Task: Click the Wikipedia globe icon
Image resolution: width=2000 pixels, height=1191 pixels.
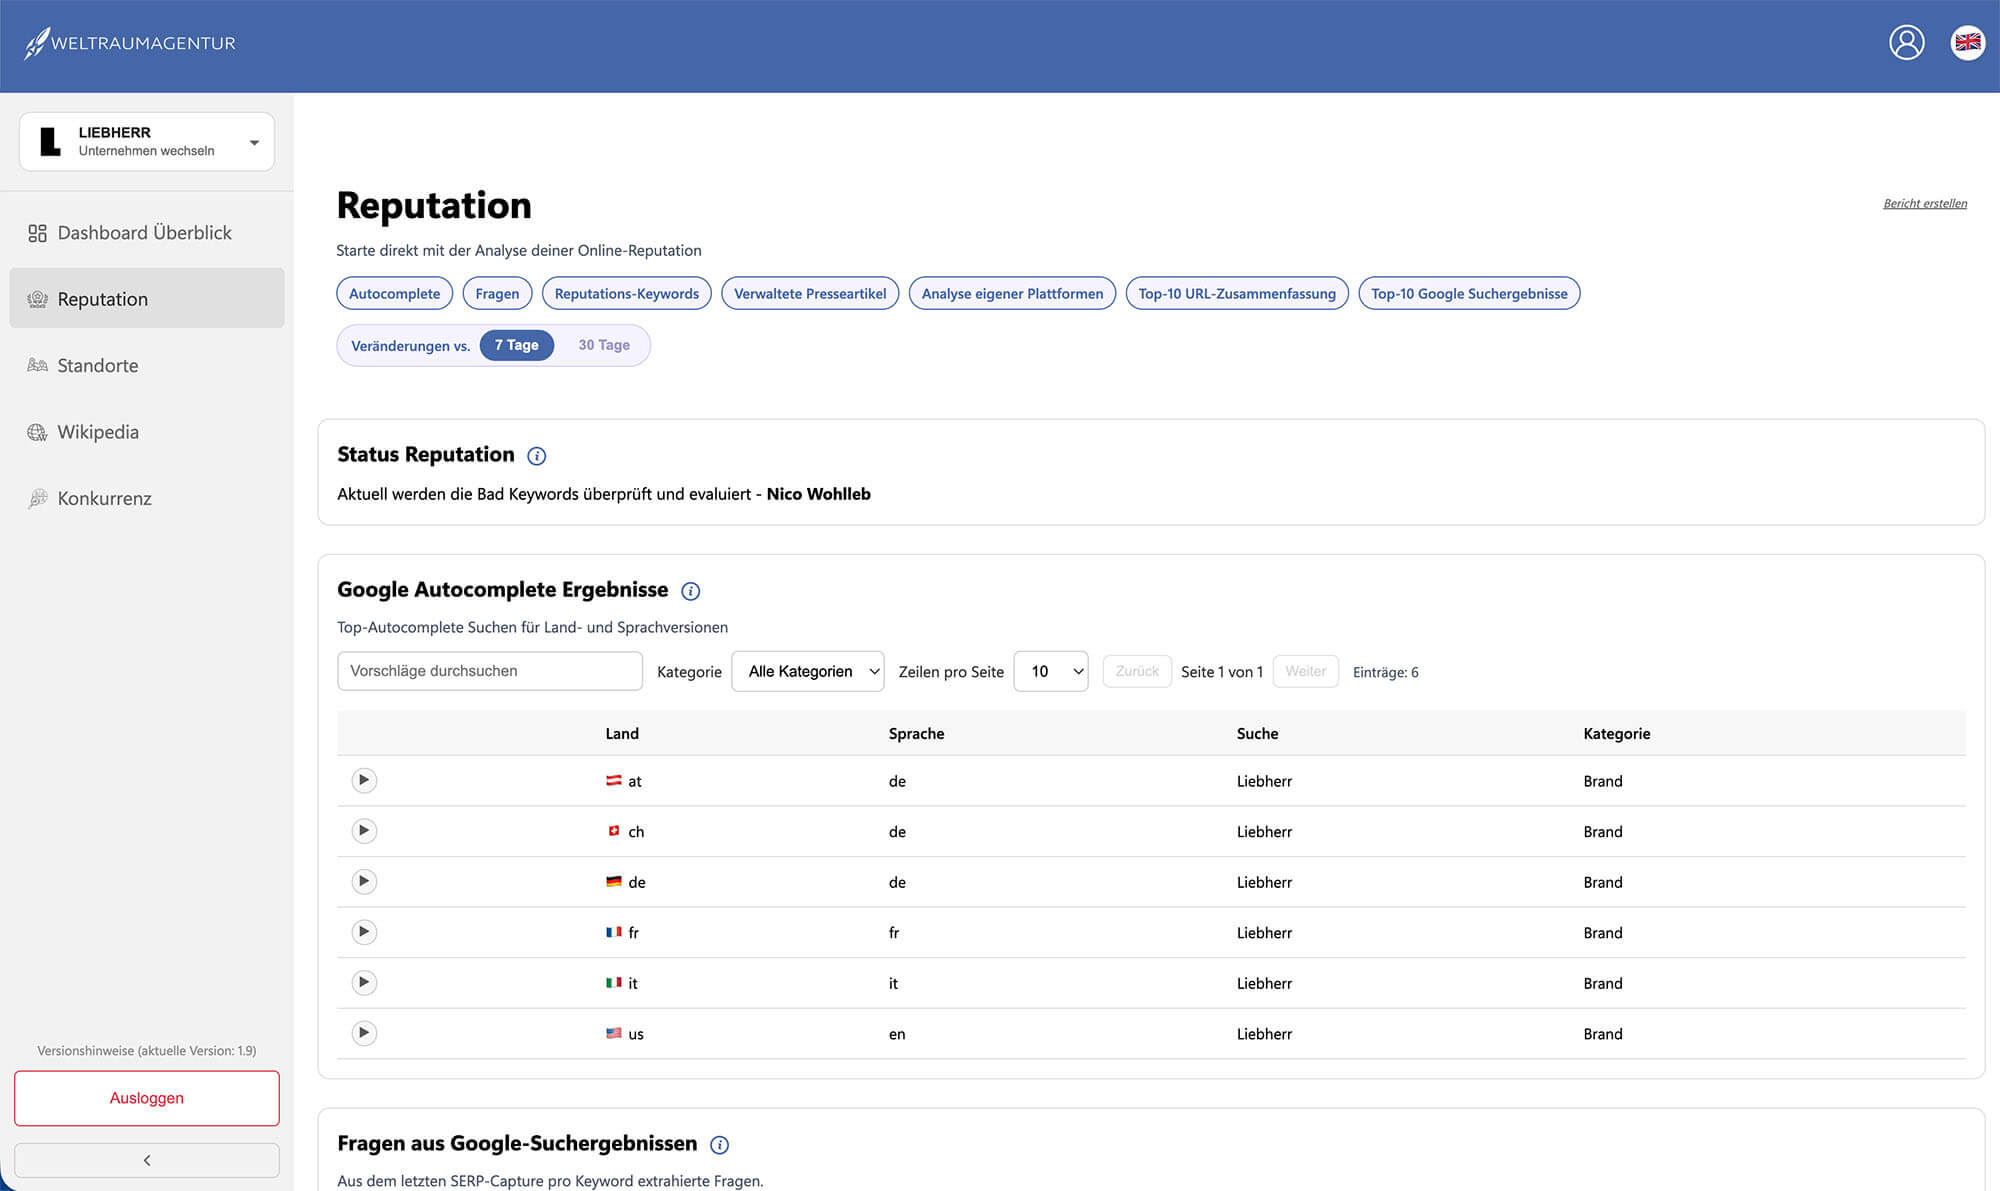Action: [x=37, y=432]
